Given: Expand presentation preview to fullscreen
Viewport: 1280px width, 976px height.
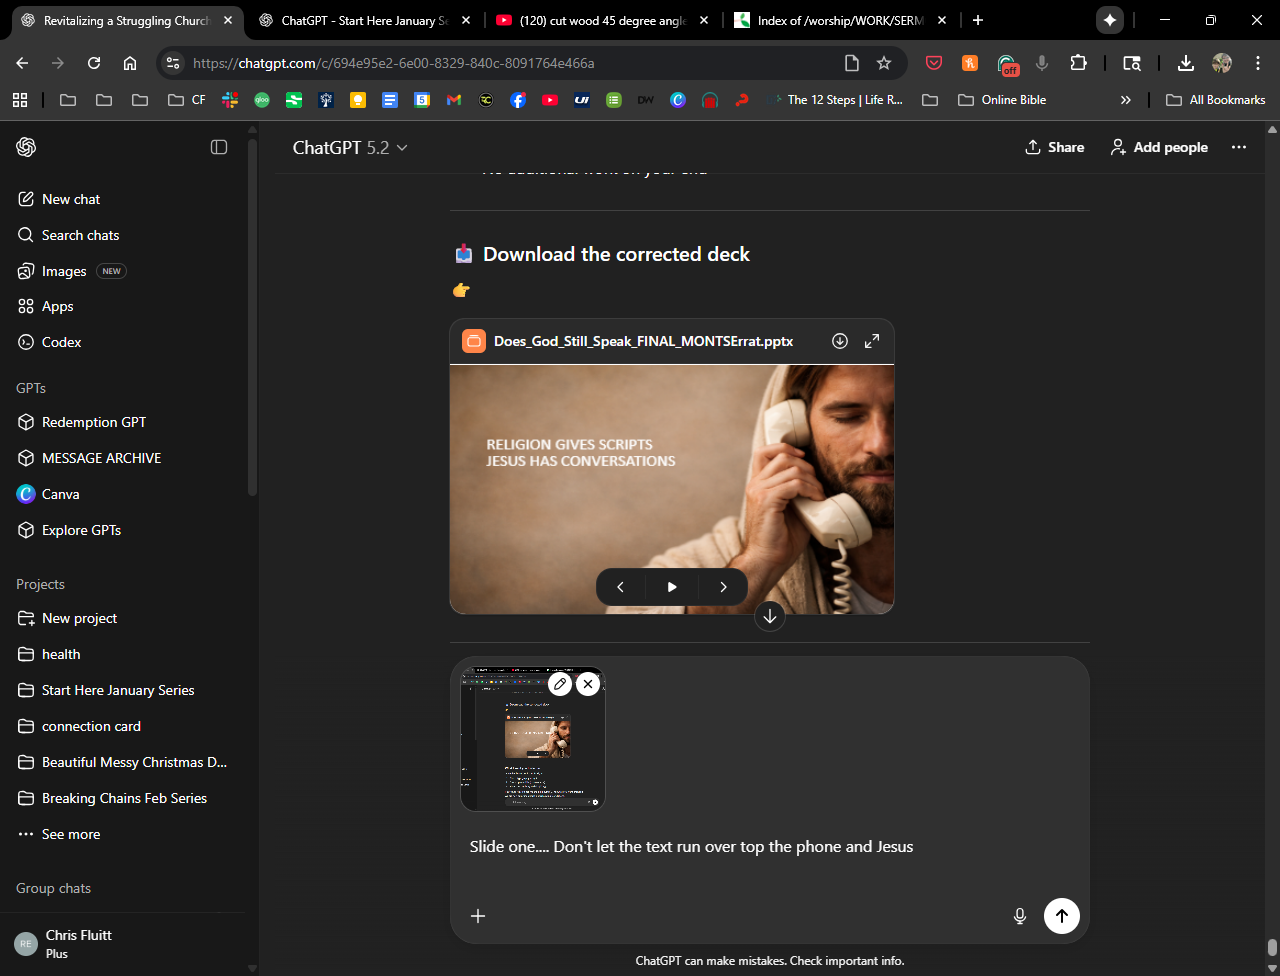Looking at the screenshot, I should pos(872,341).
